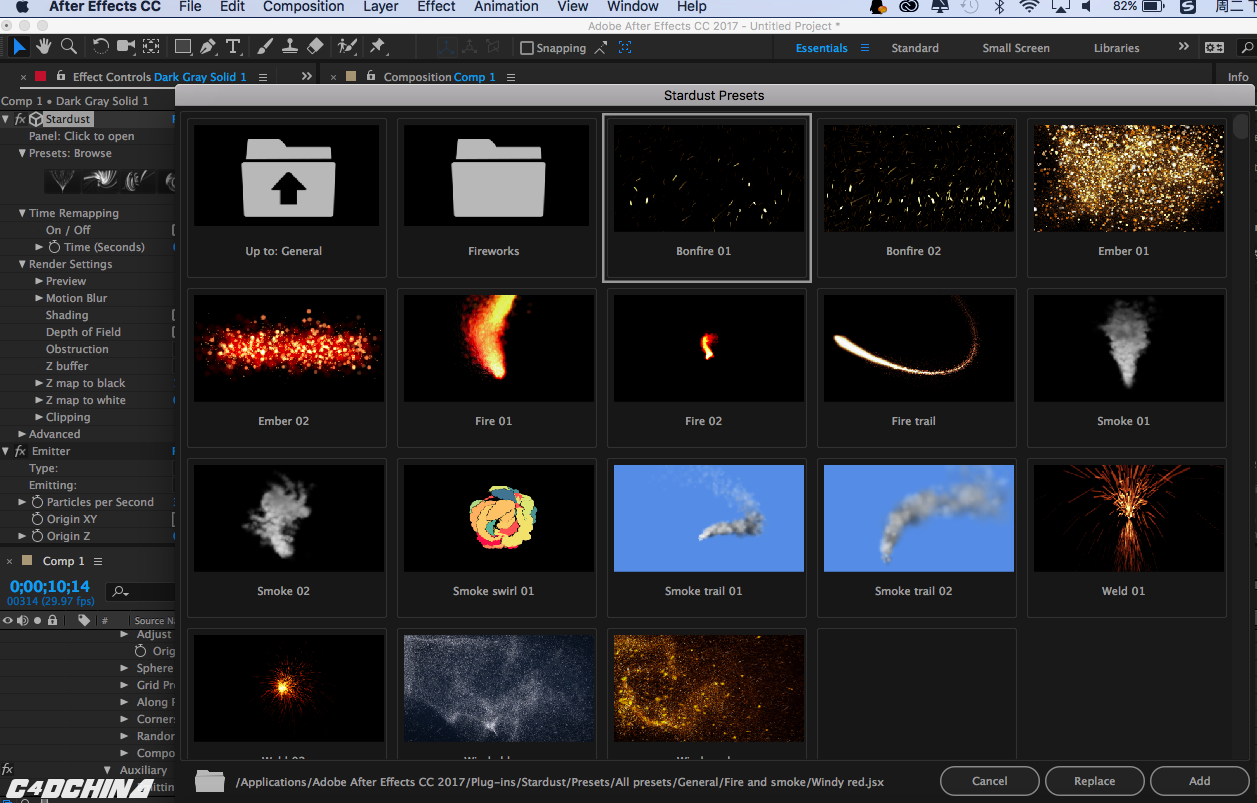Select the Horizontal Type tool
This screenshot has width=1257, height=803.
pyautogui.click(x=233, y=47)
